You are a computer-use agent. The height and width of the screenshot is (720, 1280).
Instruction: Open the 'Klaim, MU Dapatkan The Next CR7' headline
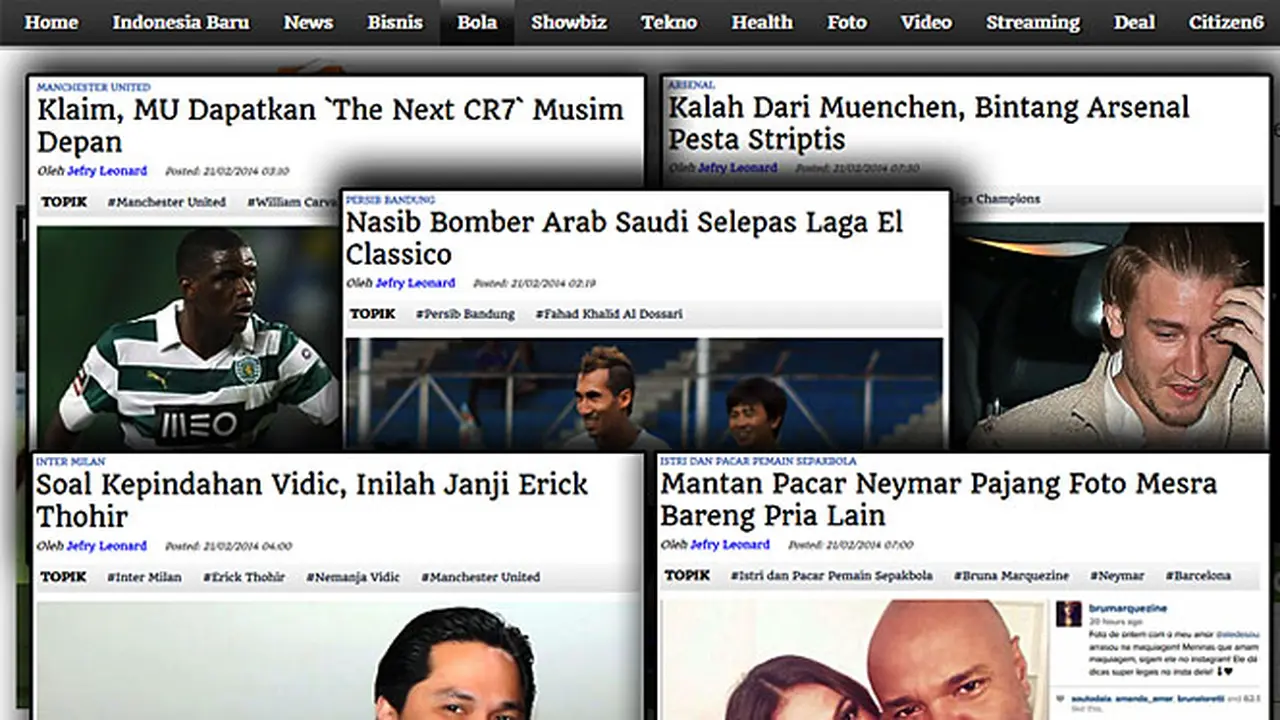330,125
